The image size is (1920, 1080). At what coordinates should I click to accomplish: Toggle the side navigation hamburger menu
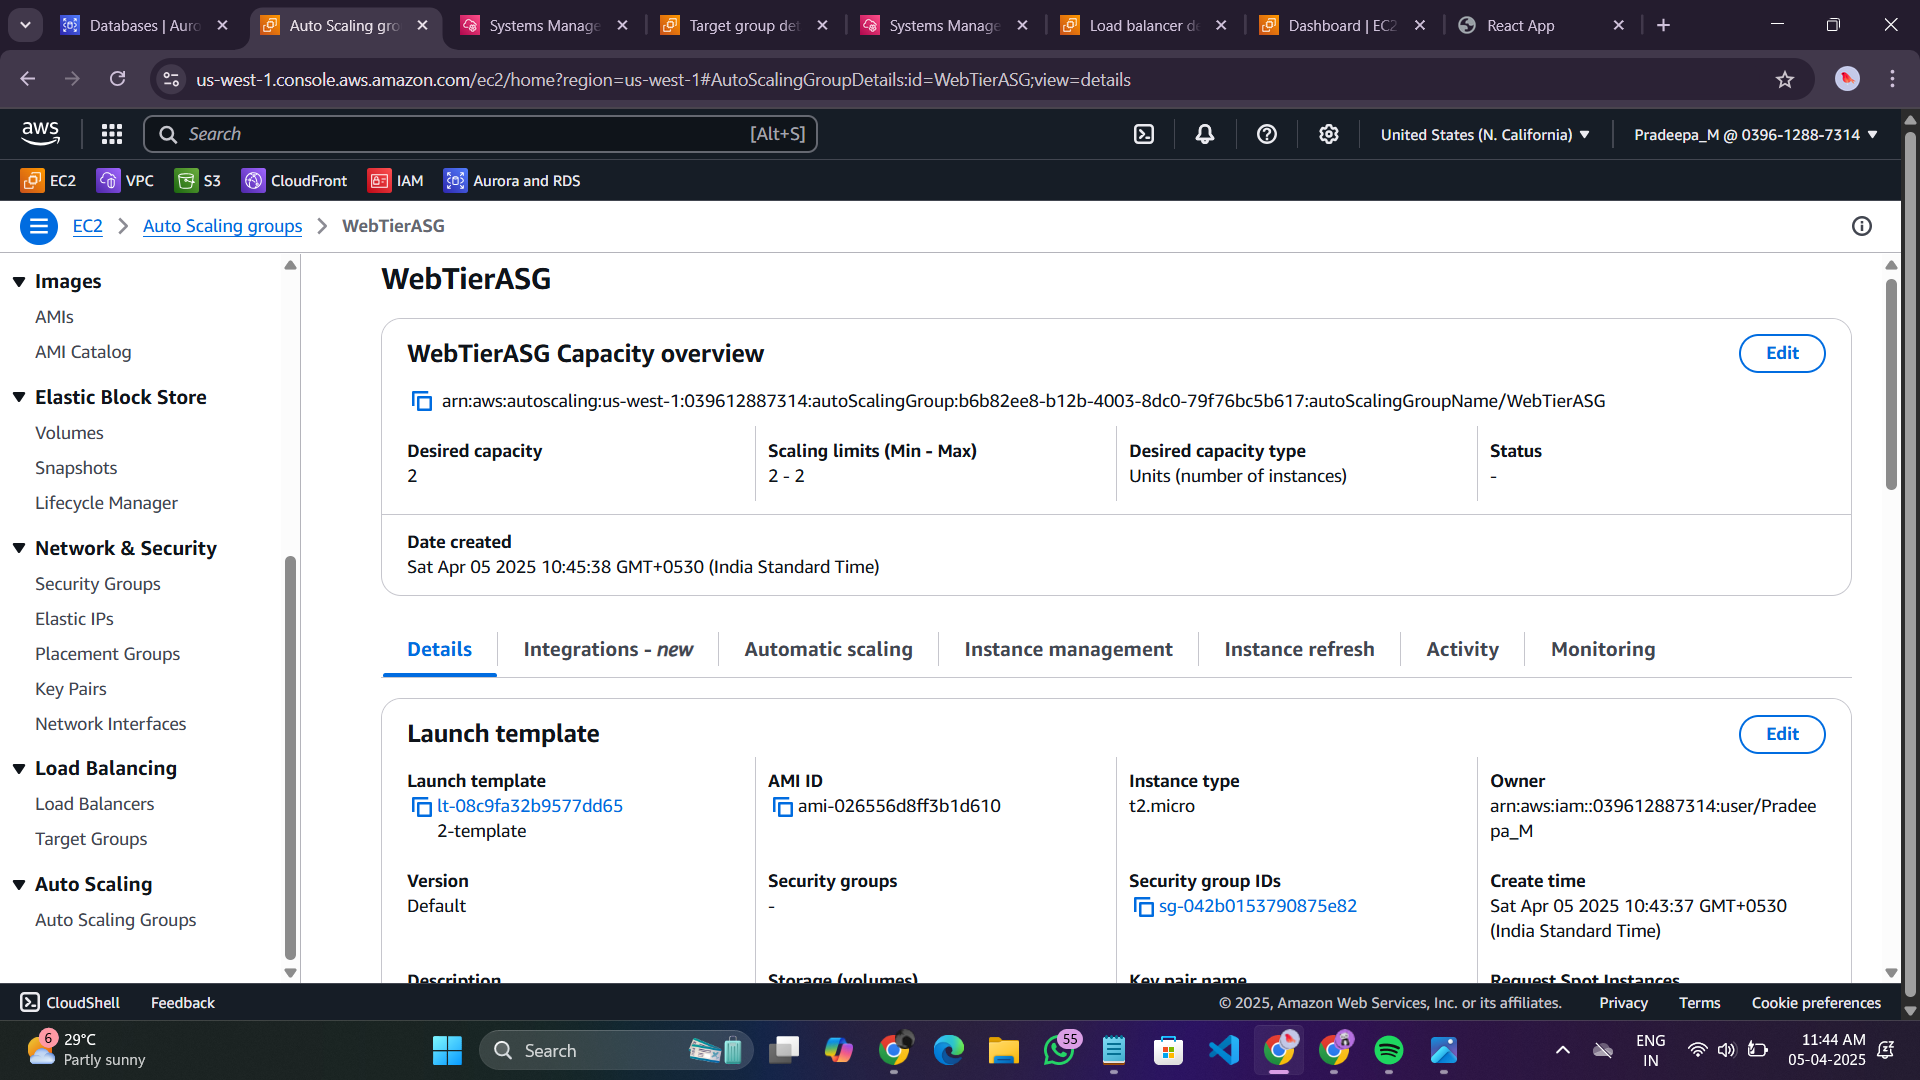[39, 226]
